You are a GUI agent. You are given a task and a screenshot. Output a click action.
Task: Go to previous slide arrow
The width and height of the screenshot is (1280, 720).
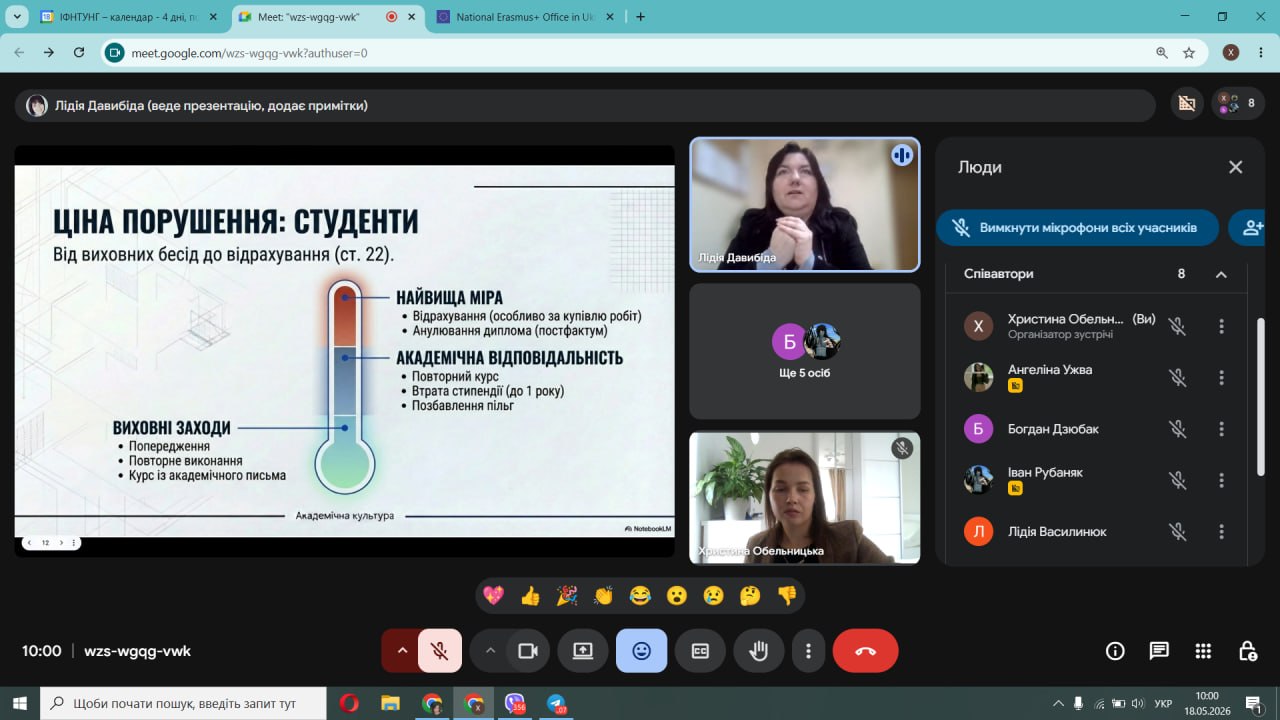pos(29,543)
